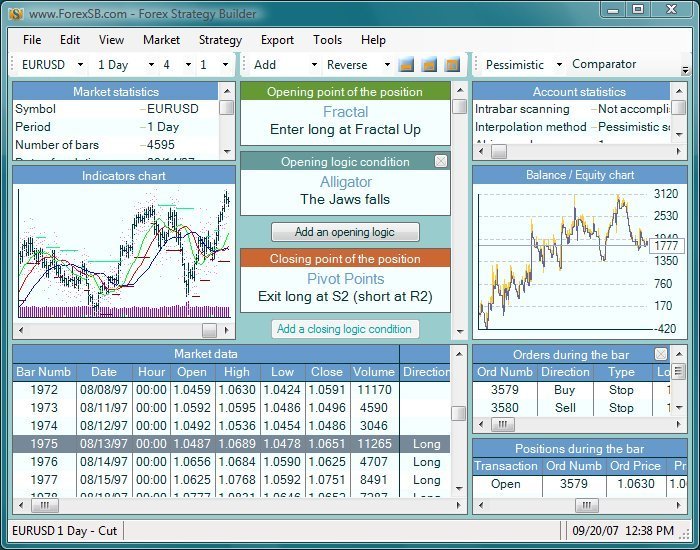This screenshot has width=700, height=550.
Task: Click the first orange toolbar icon after Reverse
Action: (x=407, y=65)
